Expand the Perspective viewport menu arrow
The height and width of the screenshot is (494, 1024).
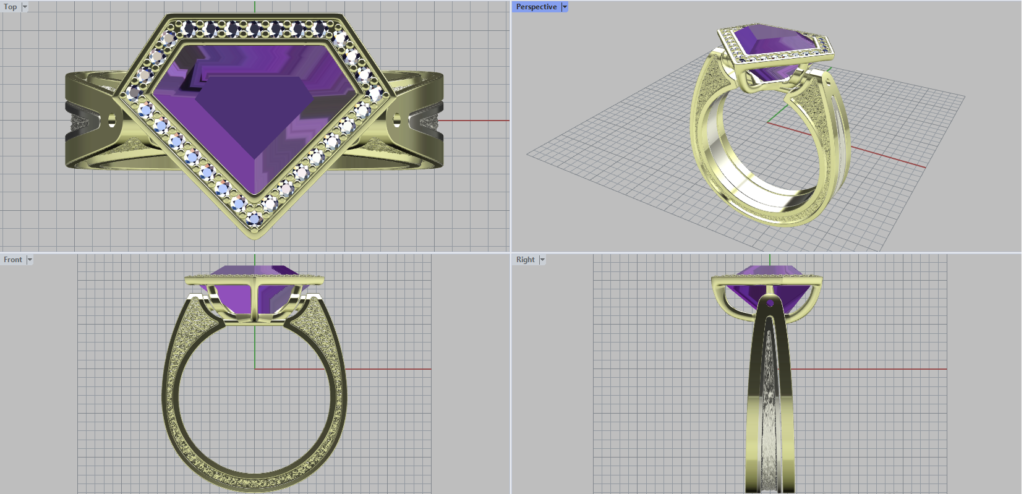[565, 7]
